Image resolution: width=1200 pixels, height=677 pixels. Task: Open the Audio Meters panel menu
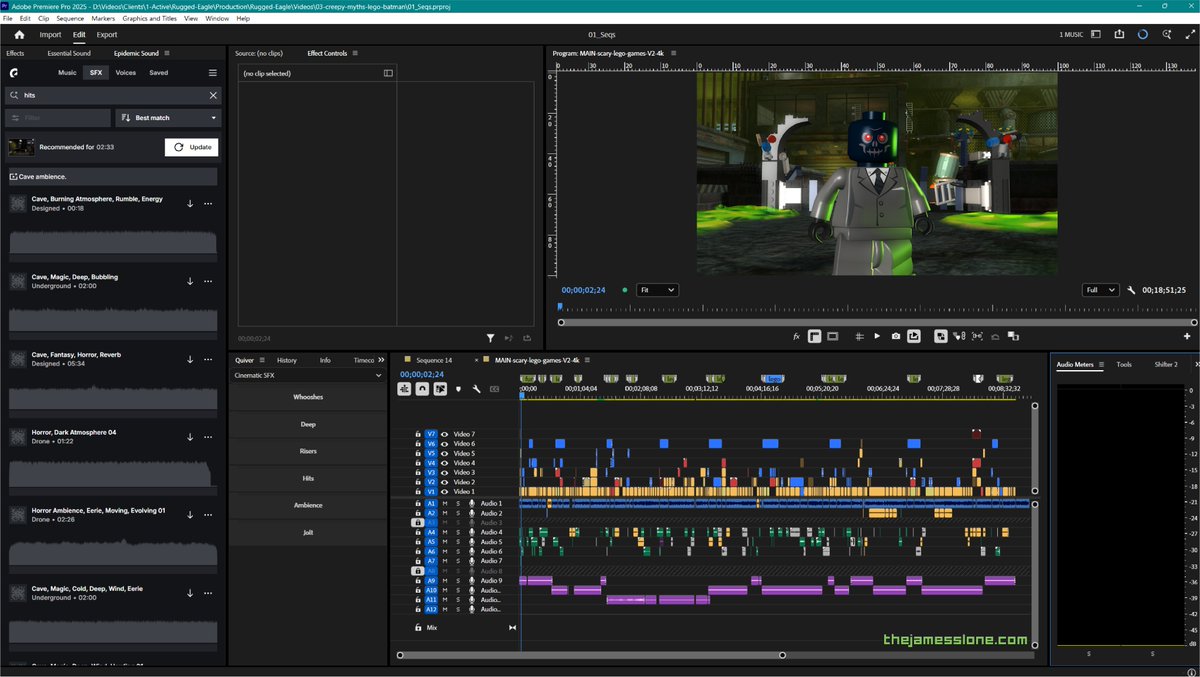pyautogui.click(x=1100, y=365)
